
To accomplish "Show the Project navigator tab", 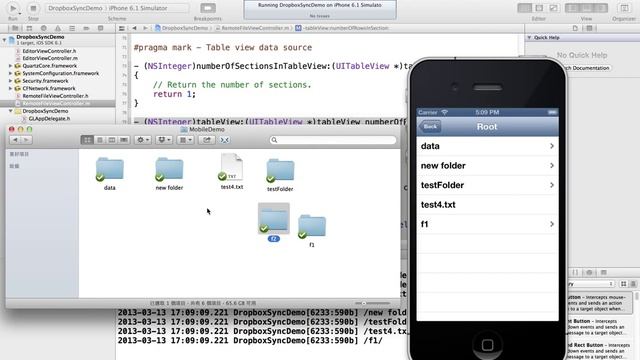I will pos(15,28).
